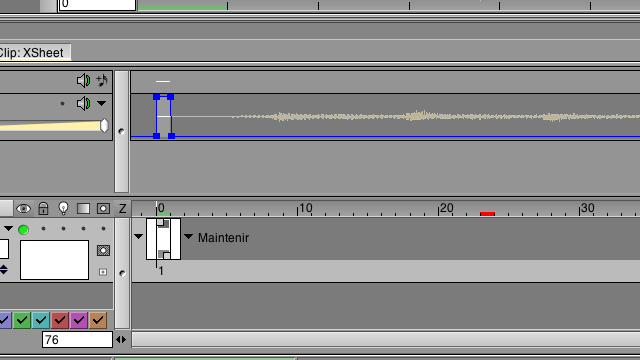The height and width of the screenshot is (360, 640).
Task: Toggle the green color filter checkbox
Action: coord(22,320)
